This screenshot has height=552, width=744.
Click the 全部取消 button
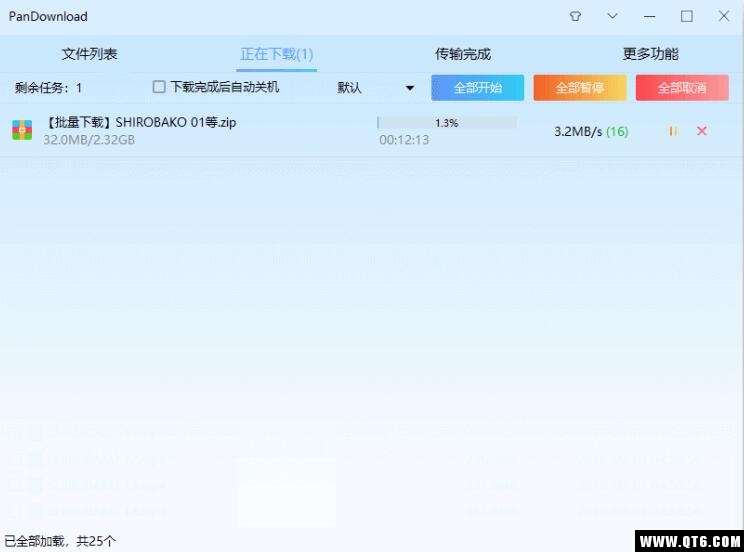click(x=682, y=87)
